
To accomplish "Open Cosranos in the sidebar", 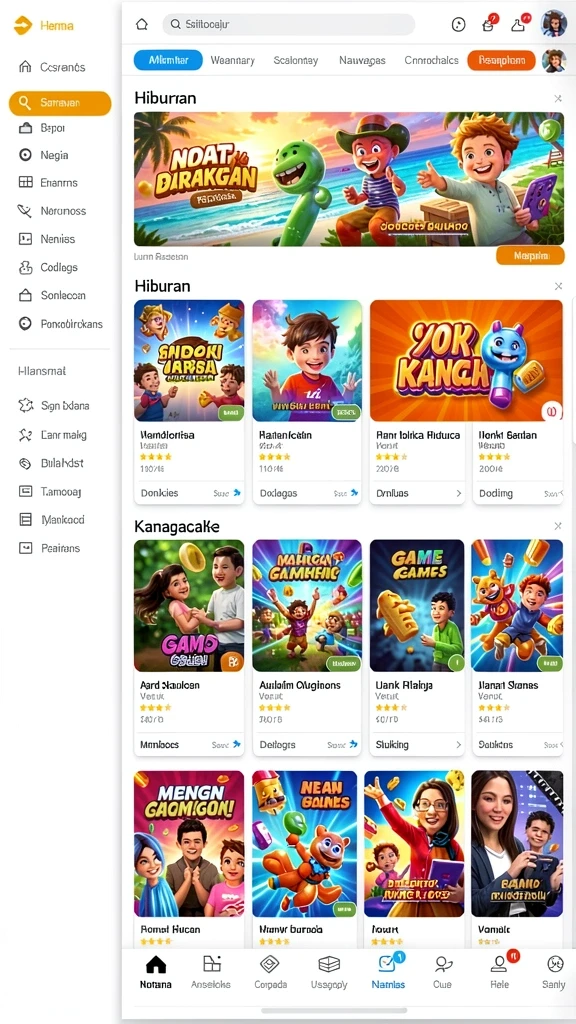I will [x=52, y=67].
